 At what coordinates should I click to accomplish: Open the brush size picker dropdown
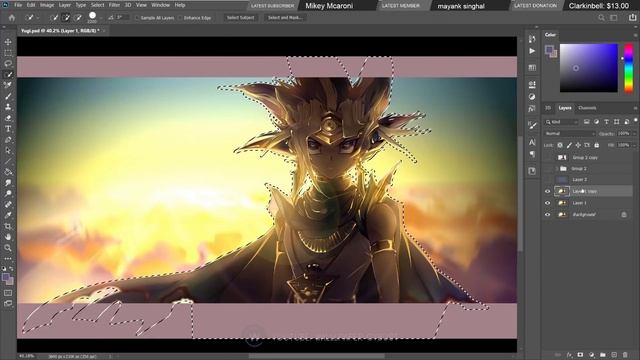(101, 18)
